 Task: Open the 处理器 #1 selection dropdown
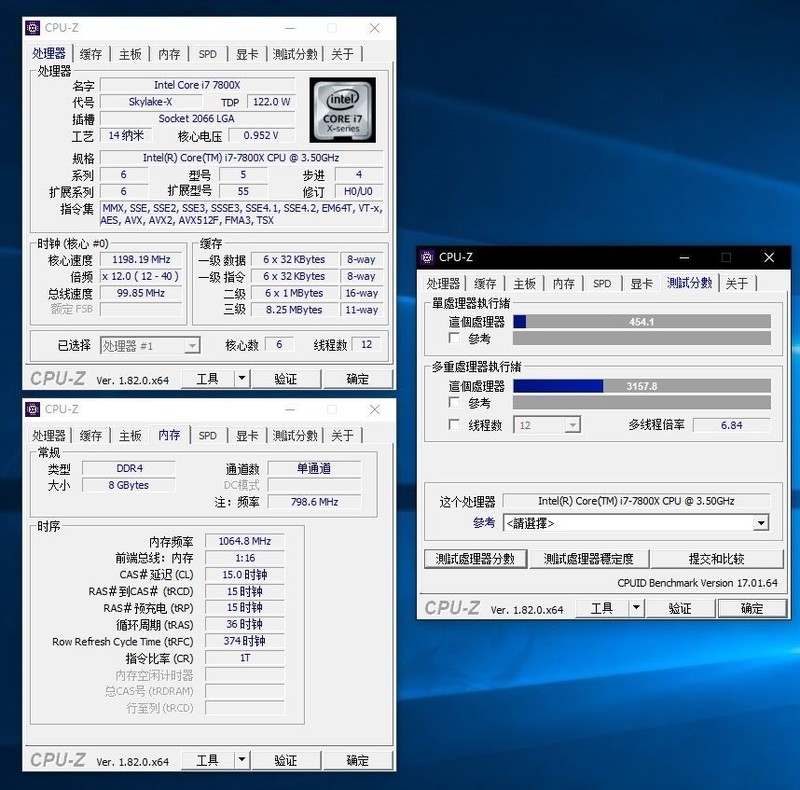pyautogui.click(x=192, y=346)
